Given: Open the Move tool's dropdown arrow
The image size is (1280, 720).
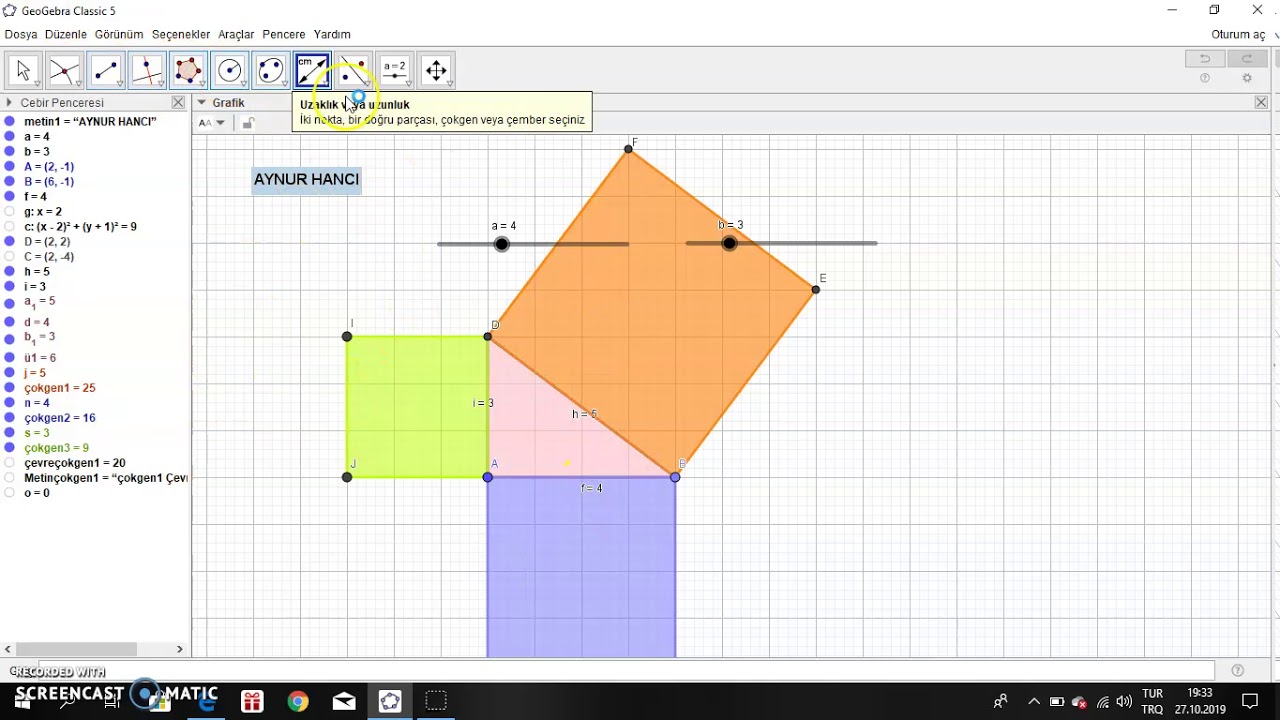Looking at the screenshot, I should (x=38, y=84).
